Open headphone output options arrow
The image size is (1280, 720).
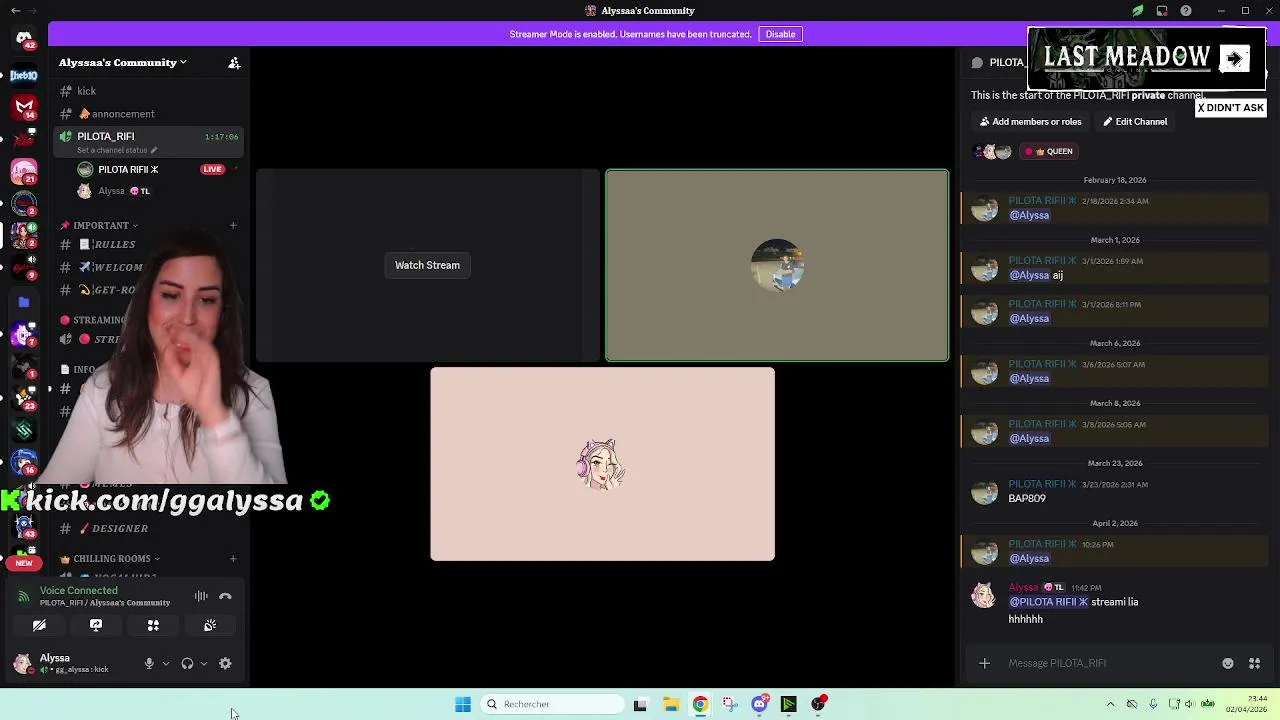pos(204,663)
